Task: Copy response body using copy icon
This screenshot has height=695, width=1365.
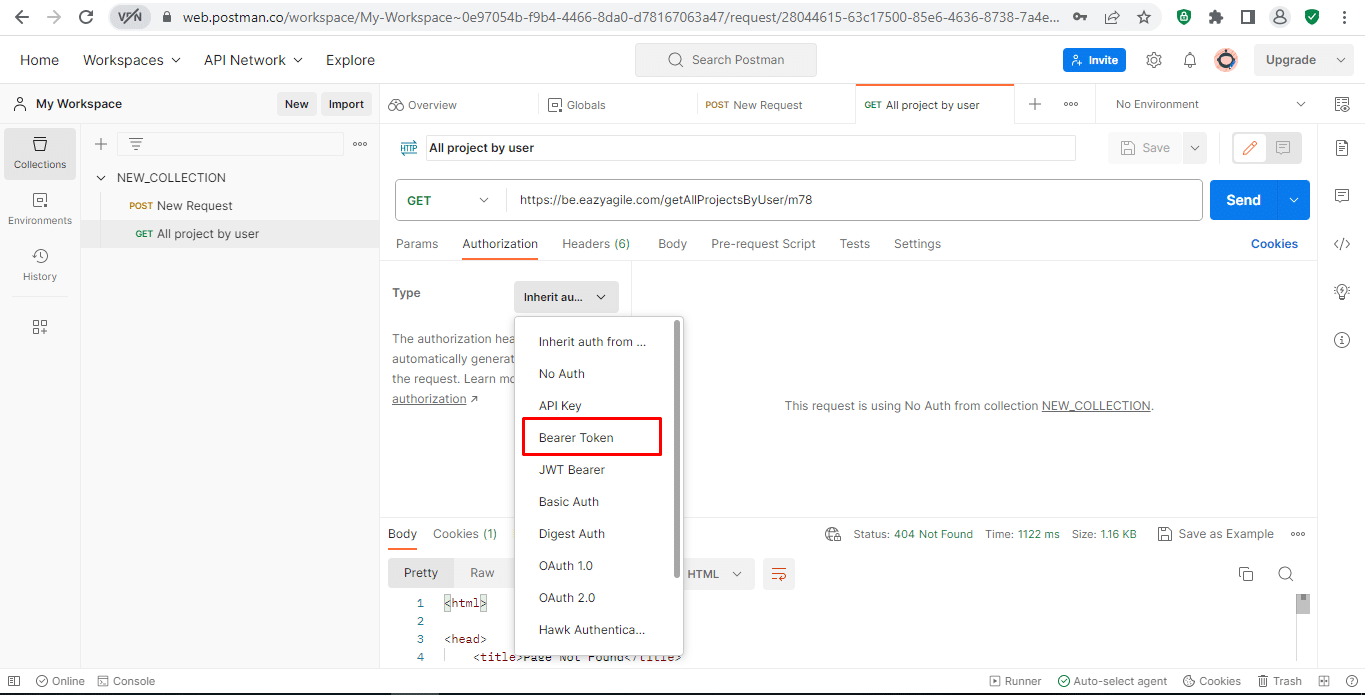Action: pyautogui.click(x=1246, y=573)
